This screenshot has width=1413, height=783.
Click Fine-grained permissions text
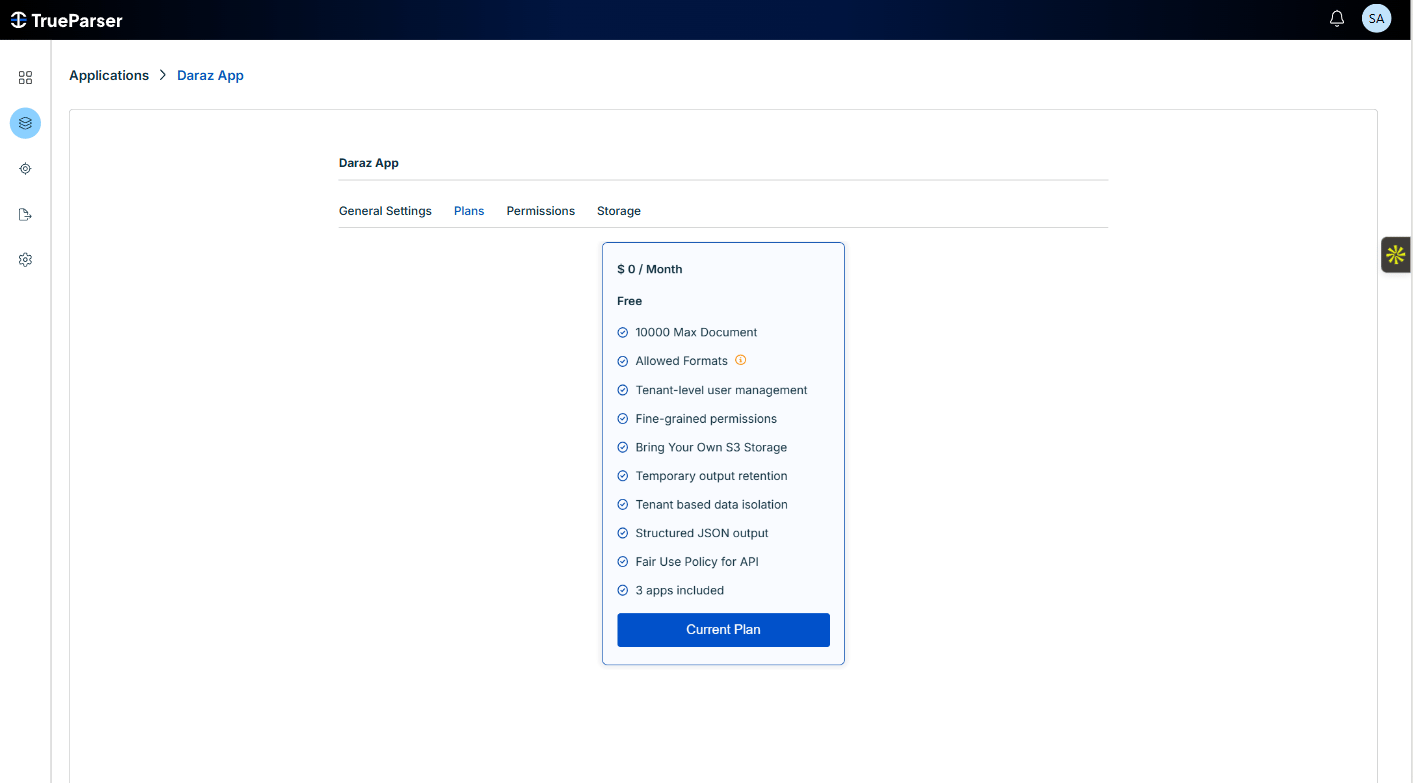706,419
